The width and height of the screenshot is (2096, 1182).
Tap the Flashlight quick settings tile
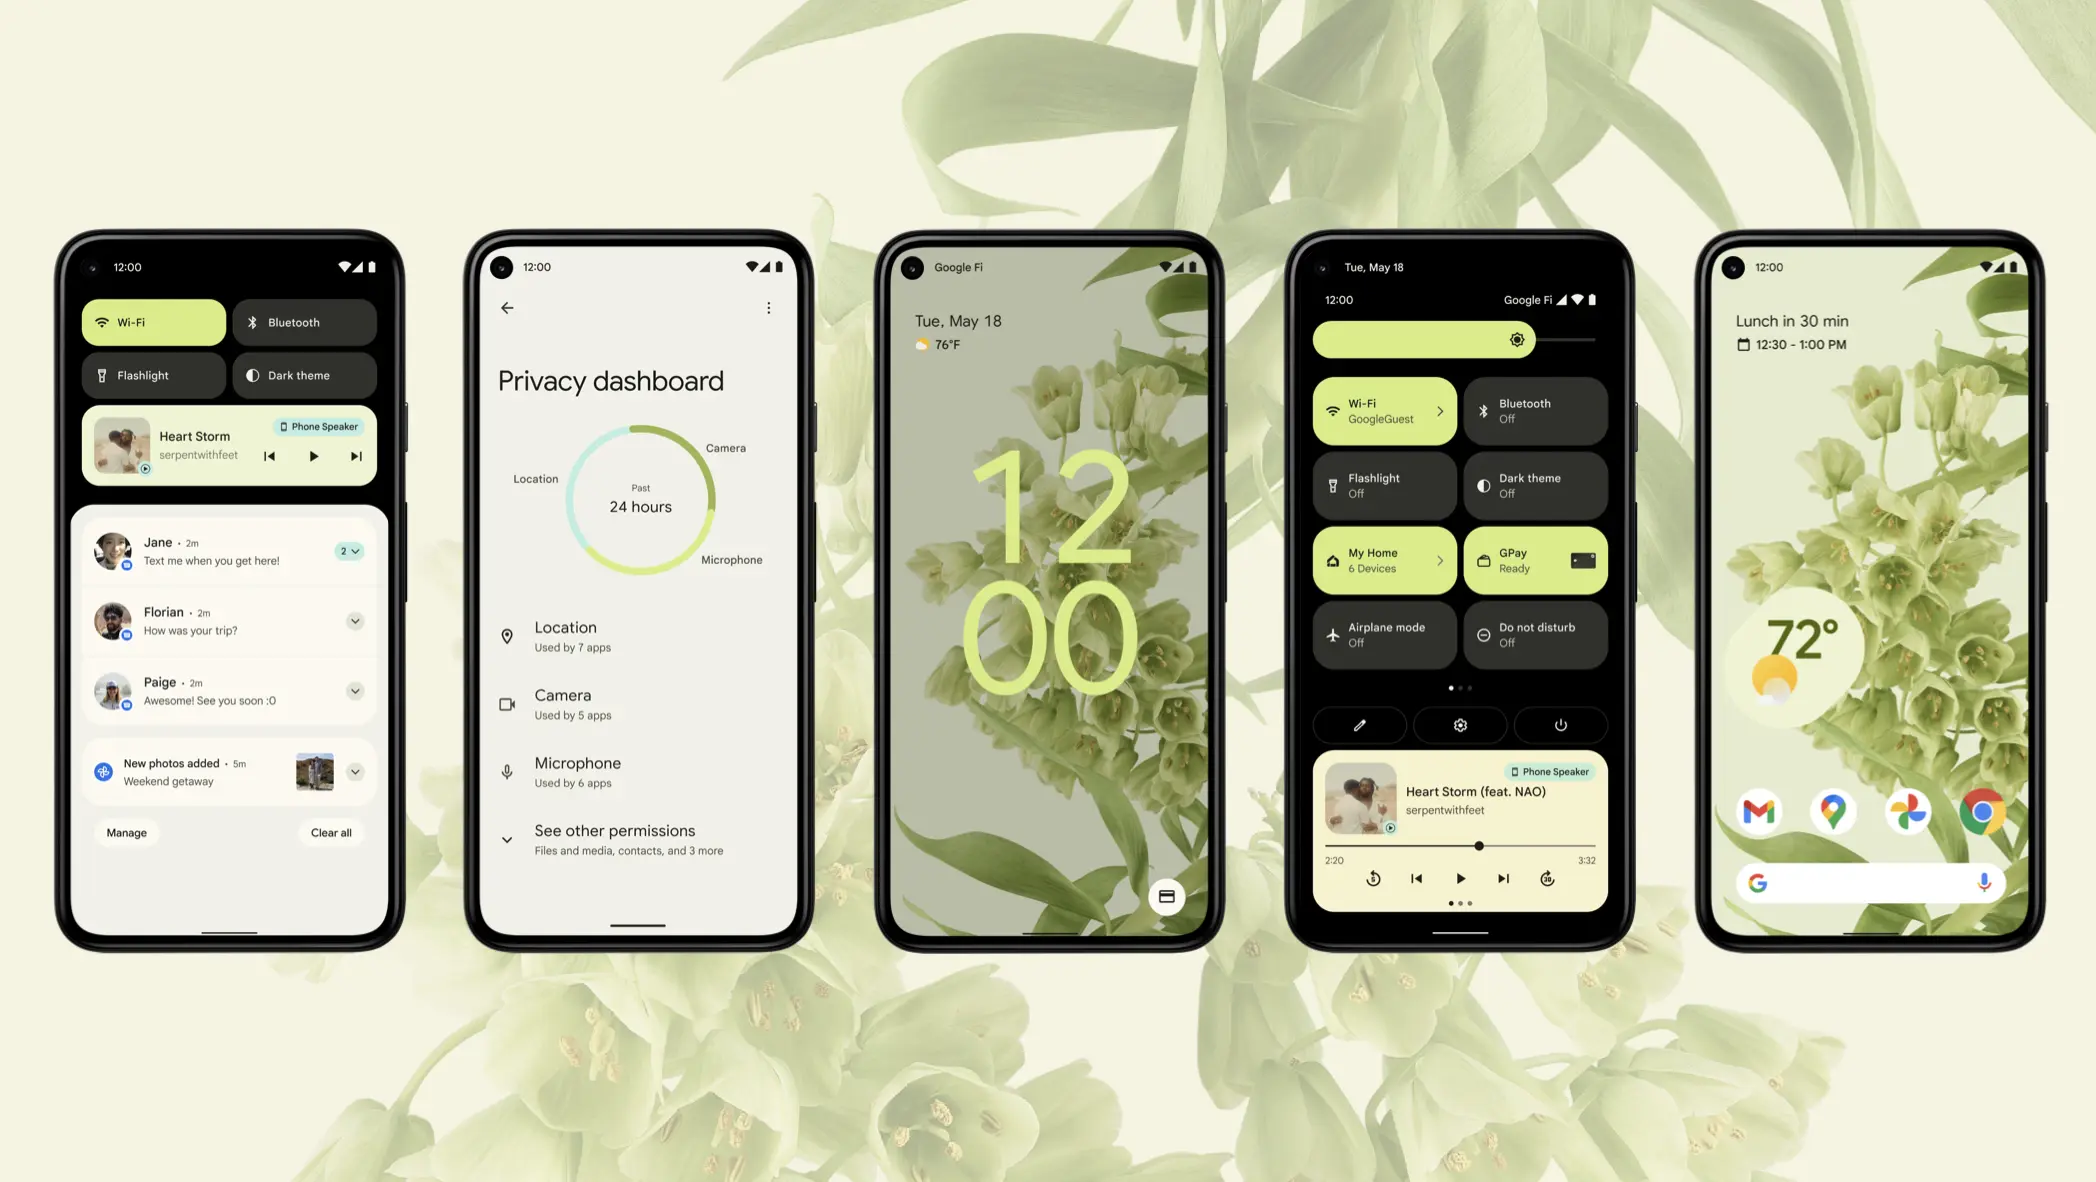155,376
